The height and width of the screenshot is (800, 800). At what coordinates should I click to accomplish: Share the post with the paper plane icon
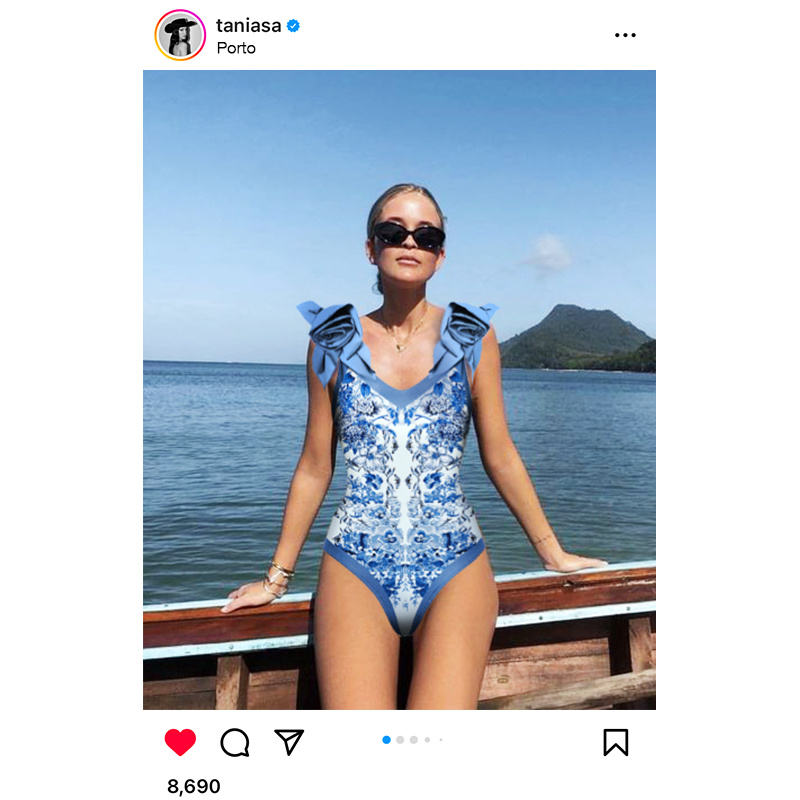coord(289,742)
